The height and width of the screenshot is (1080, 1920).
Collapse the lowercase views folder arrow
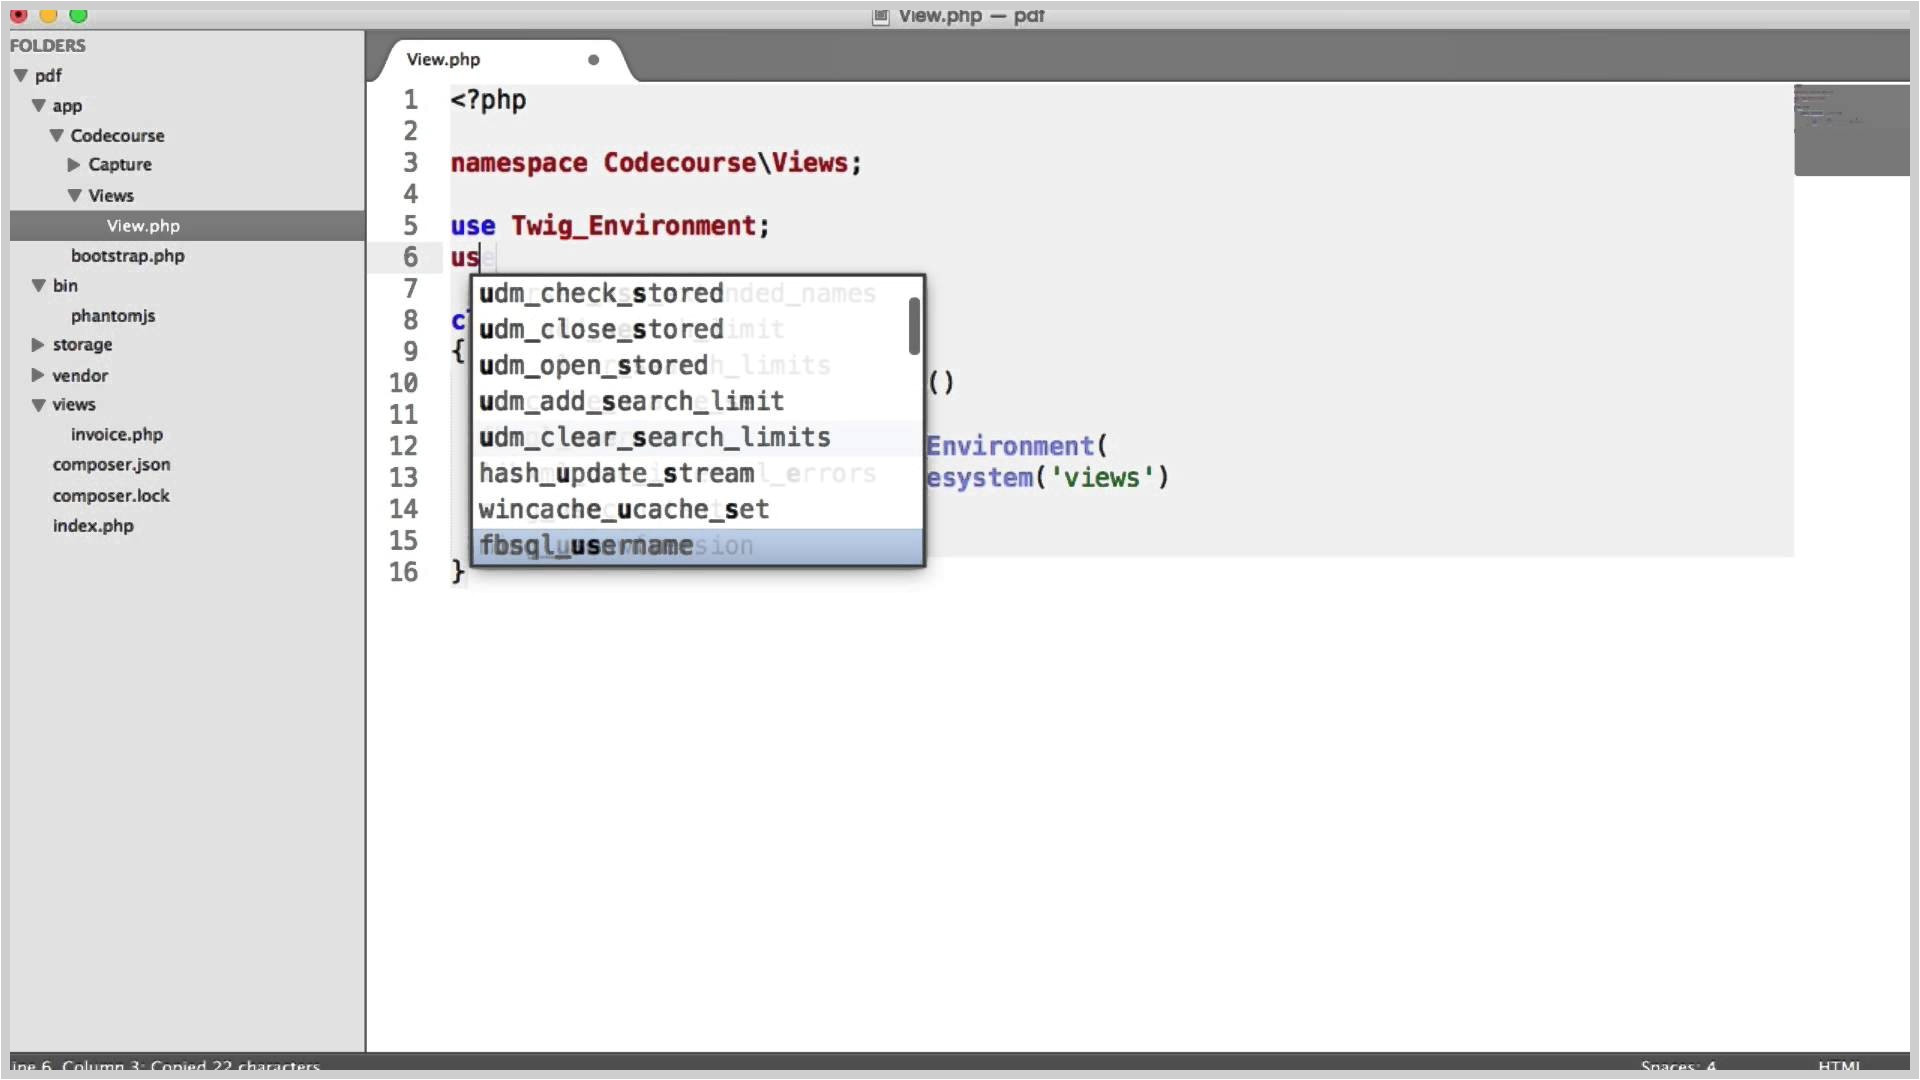39,405
